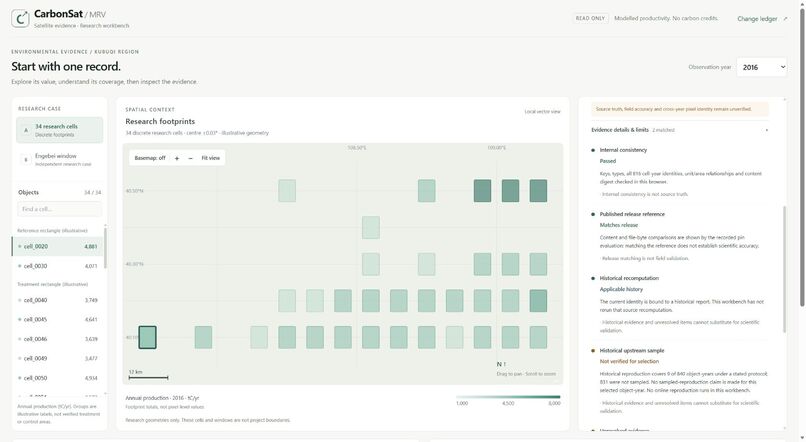Select cell_0040 in the objects list
Image resolution: width=806 pixels, height=442 pixels.
coord(58,300)
